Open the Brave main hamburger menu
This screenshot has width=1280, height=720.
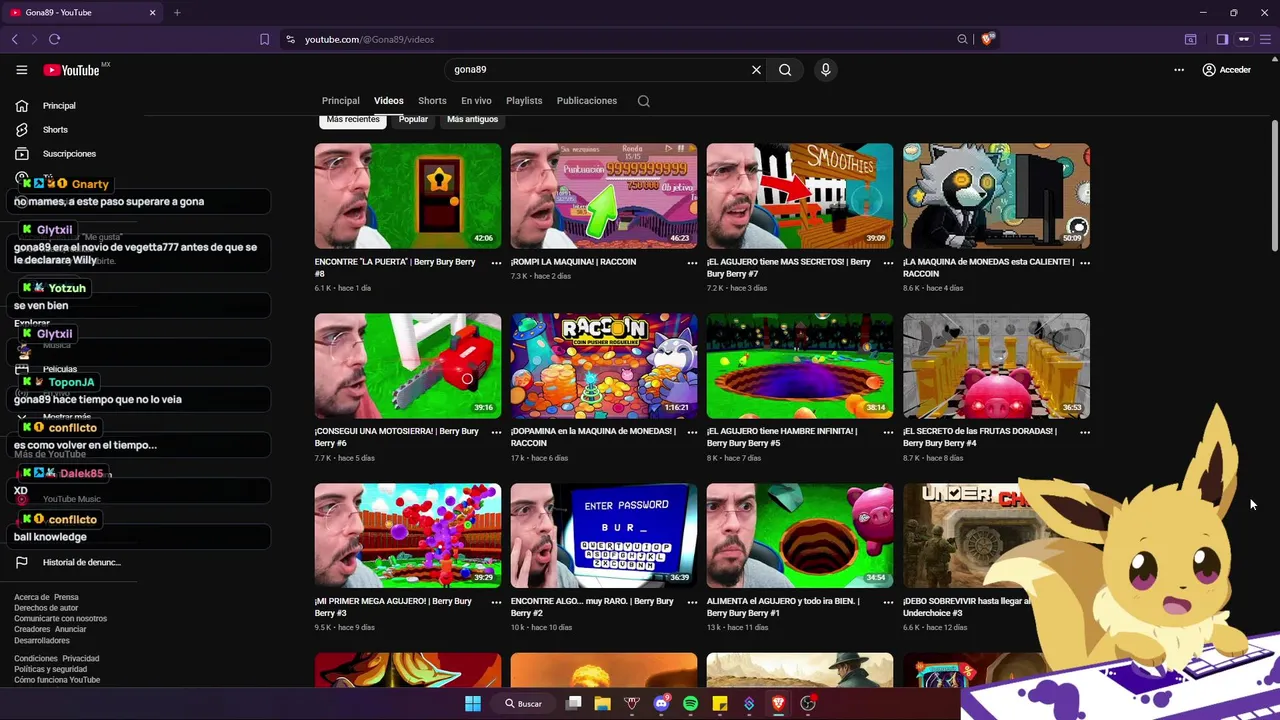(1266, 39)
